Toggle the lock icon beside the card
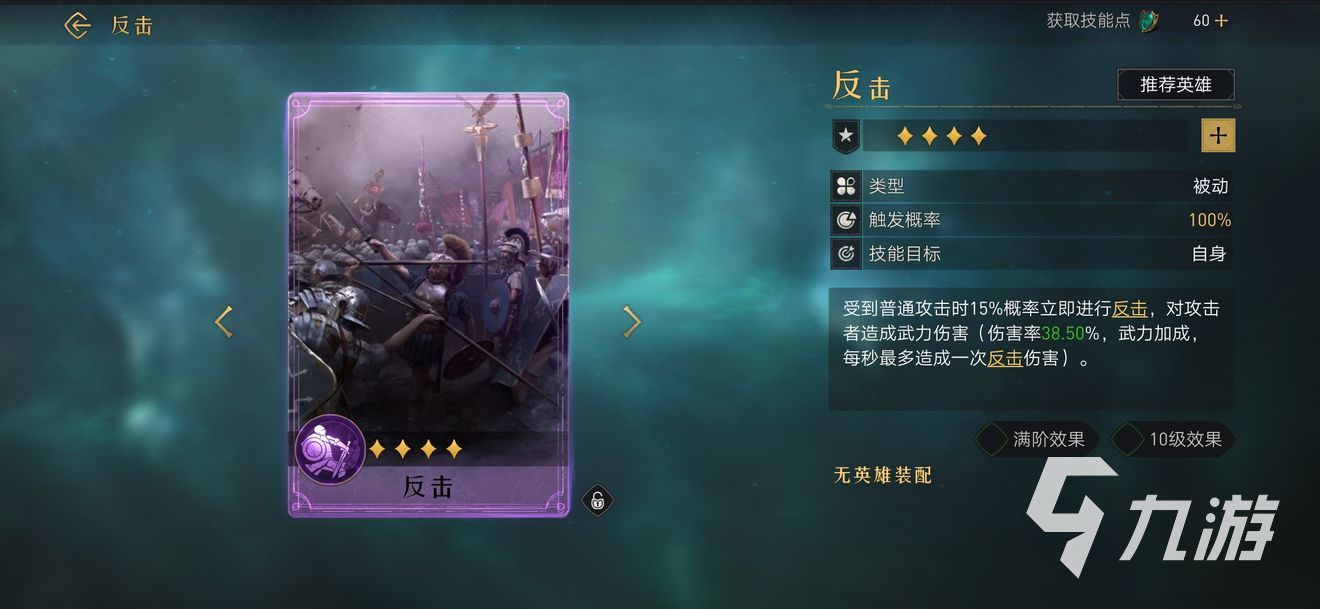The height and width of the screenshot is (609, 1320). coord(597,501)
